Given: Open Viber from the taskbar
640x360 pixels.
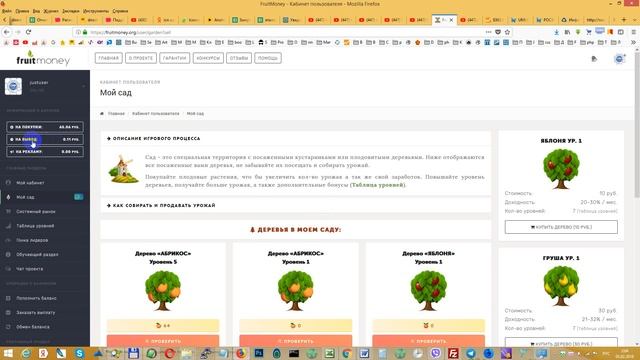Looking at the screenshot, I should pyautogui.click(x=436, y=353).
